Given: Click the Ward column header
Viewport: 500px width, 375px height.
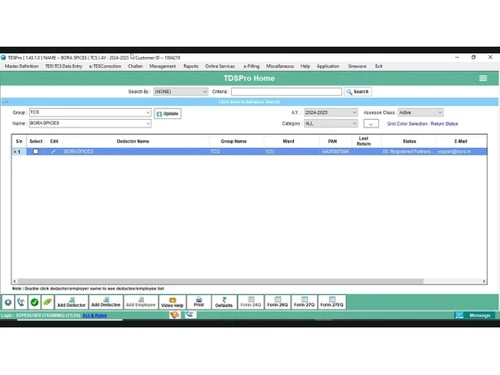Looking at the screenshot, I should tap(288, 141).
